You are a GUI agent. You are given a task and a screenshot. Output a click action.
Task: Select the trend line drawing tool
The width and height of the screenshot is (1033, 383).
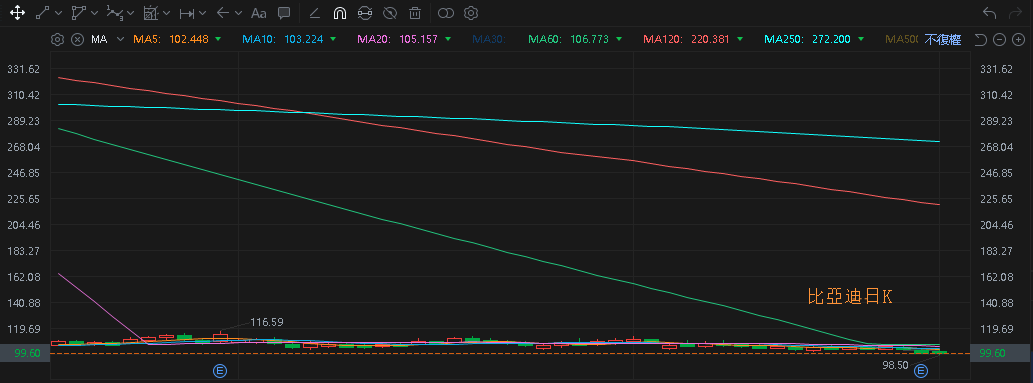pos(43,13)
